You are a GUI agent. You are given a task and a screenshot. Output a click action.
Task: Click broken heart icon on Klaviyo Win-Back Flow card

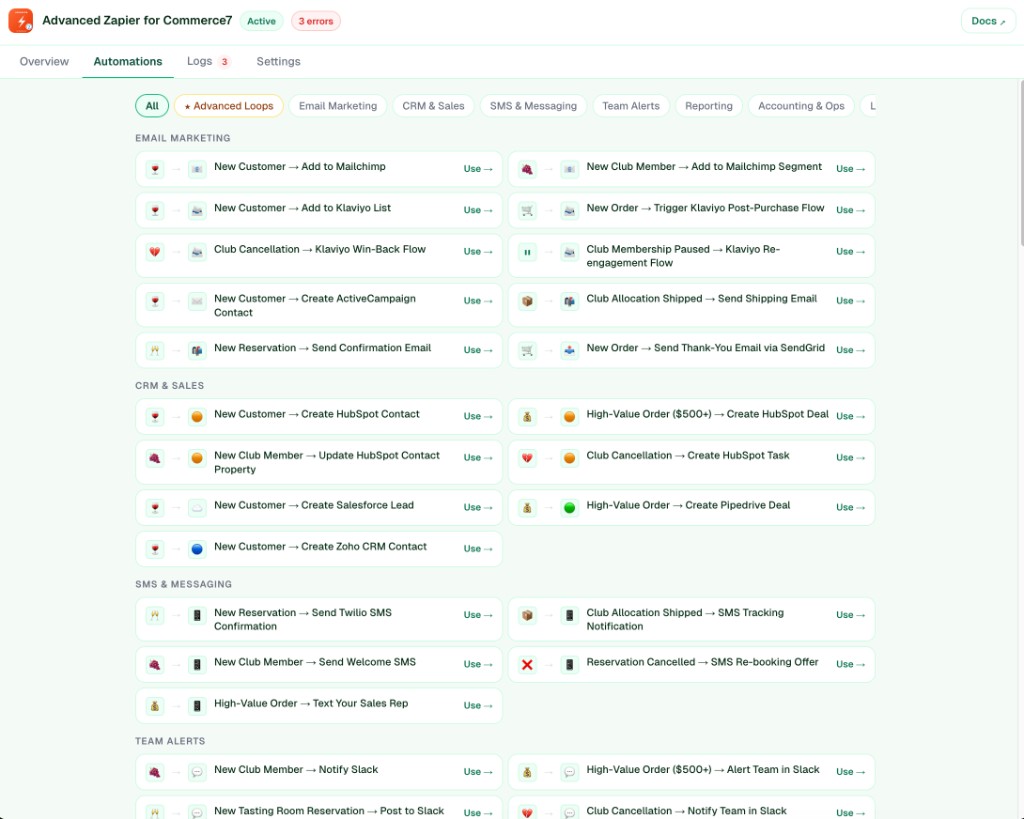pos(155,251)
